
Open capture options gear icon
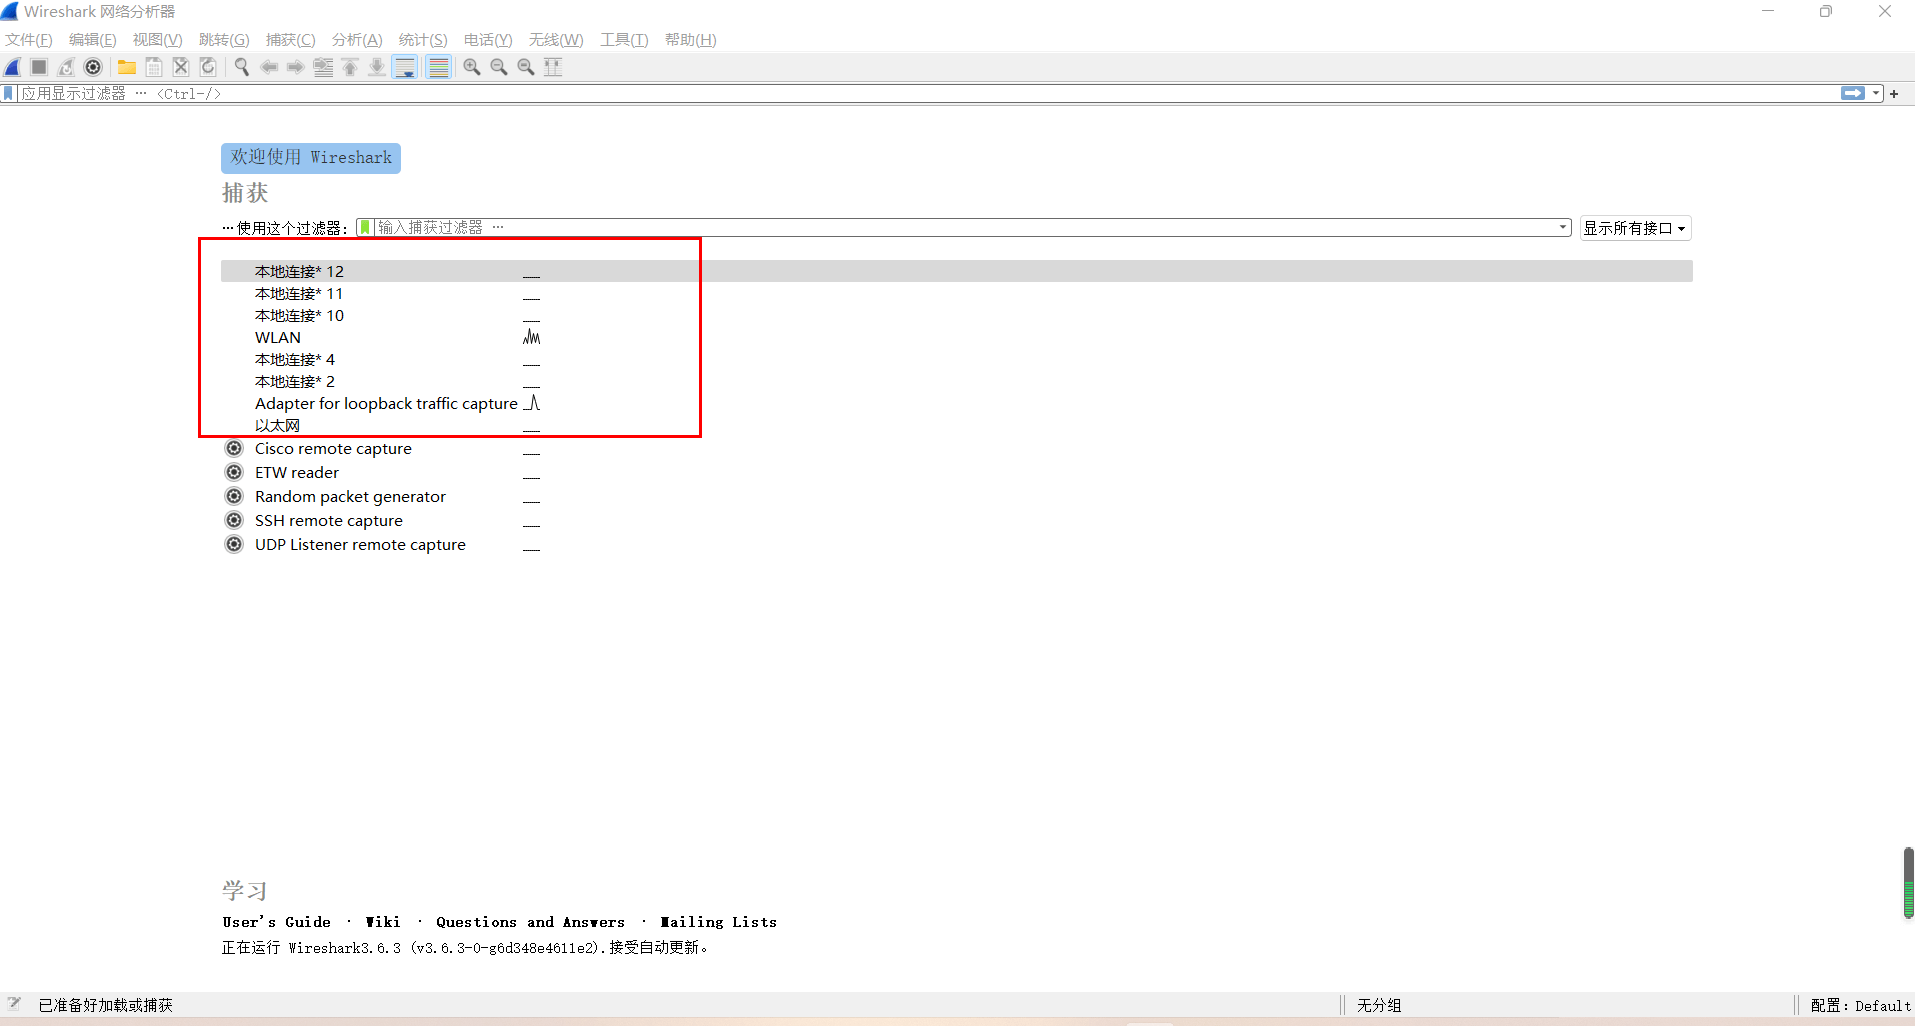point(93,67)
